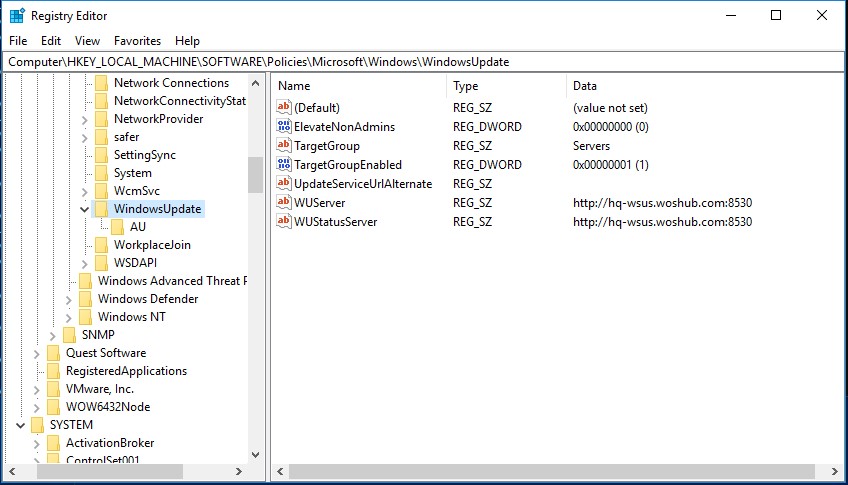848x485 pixels.
Task: Expand the Windows Defender key
Action: click(x=69, y=299)
